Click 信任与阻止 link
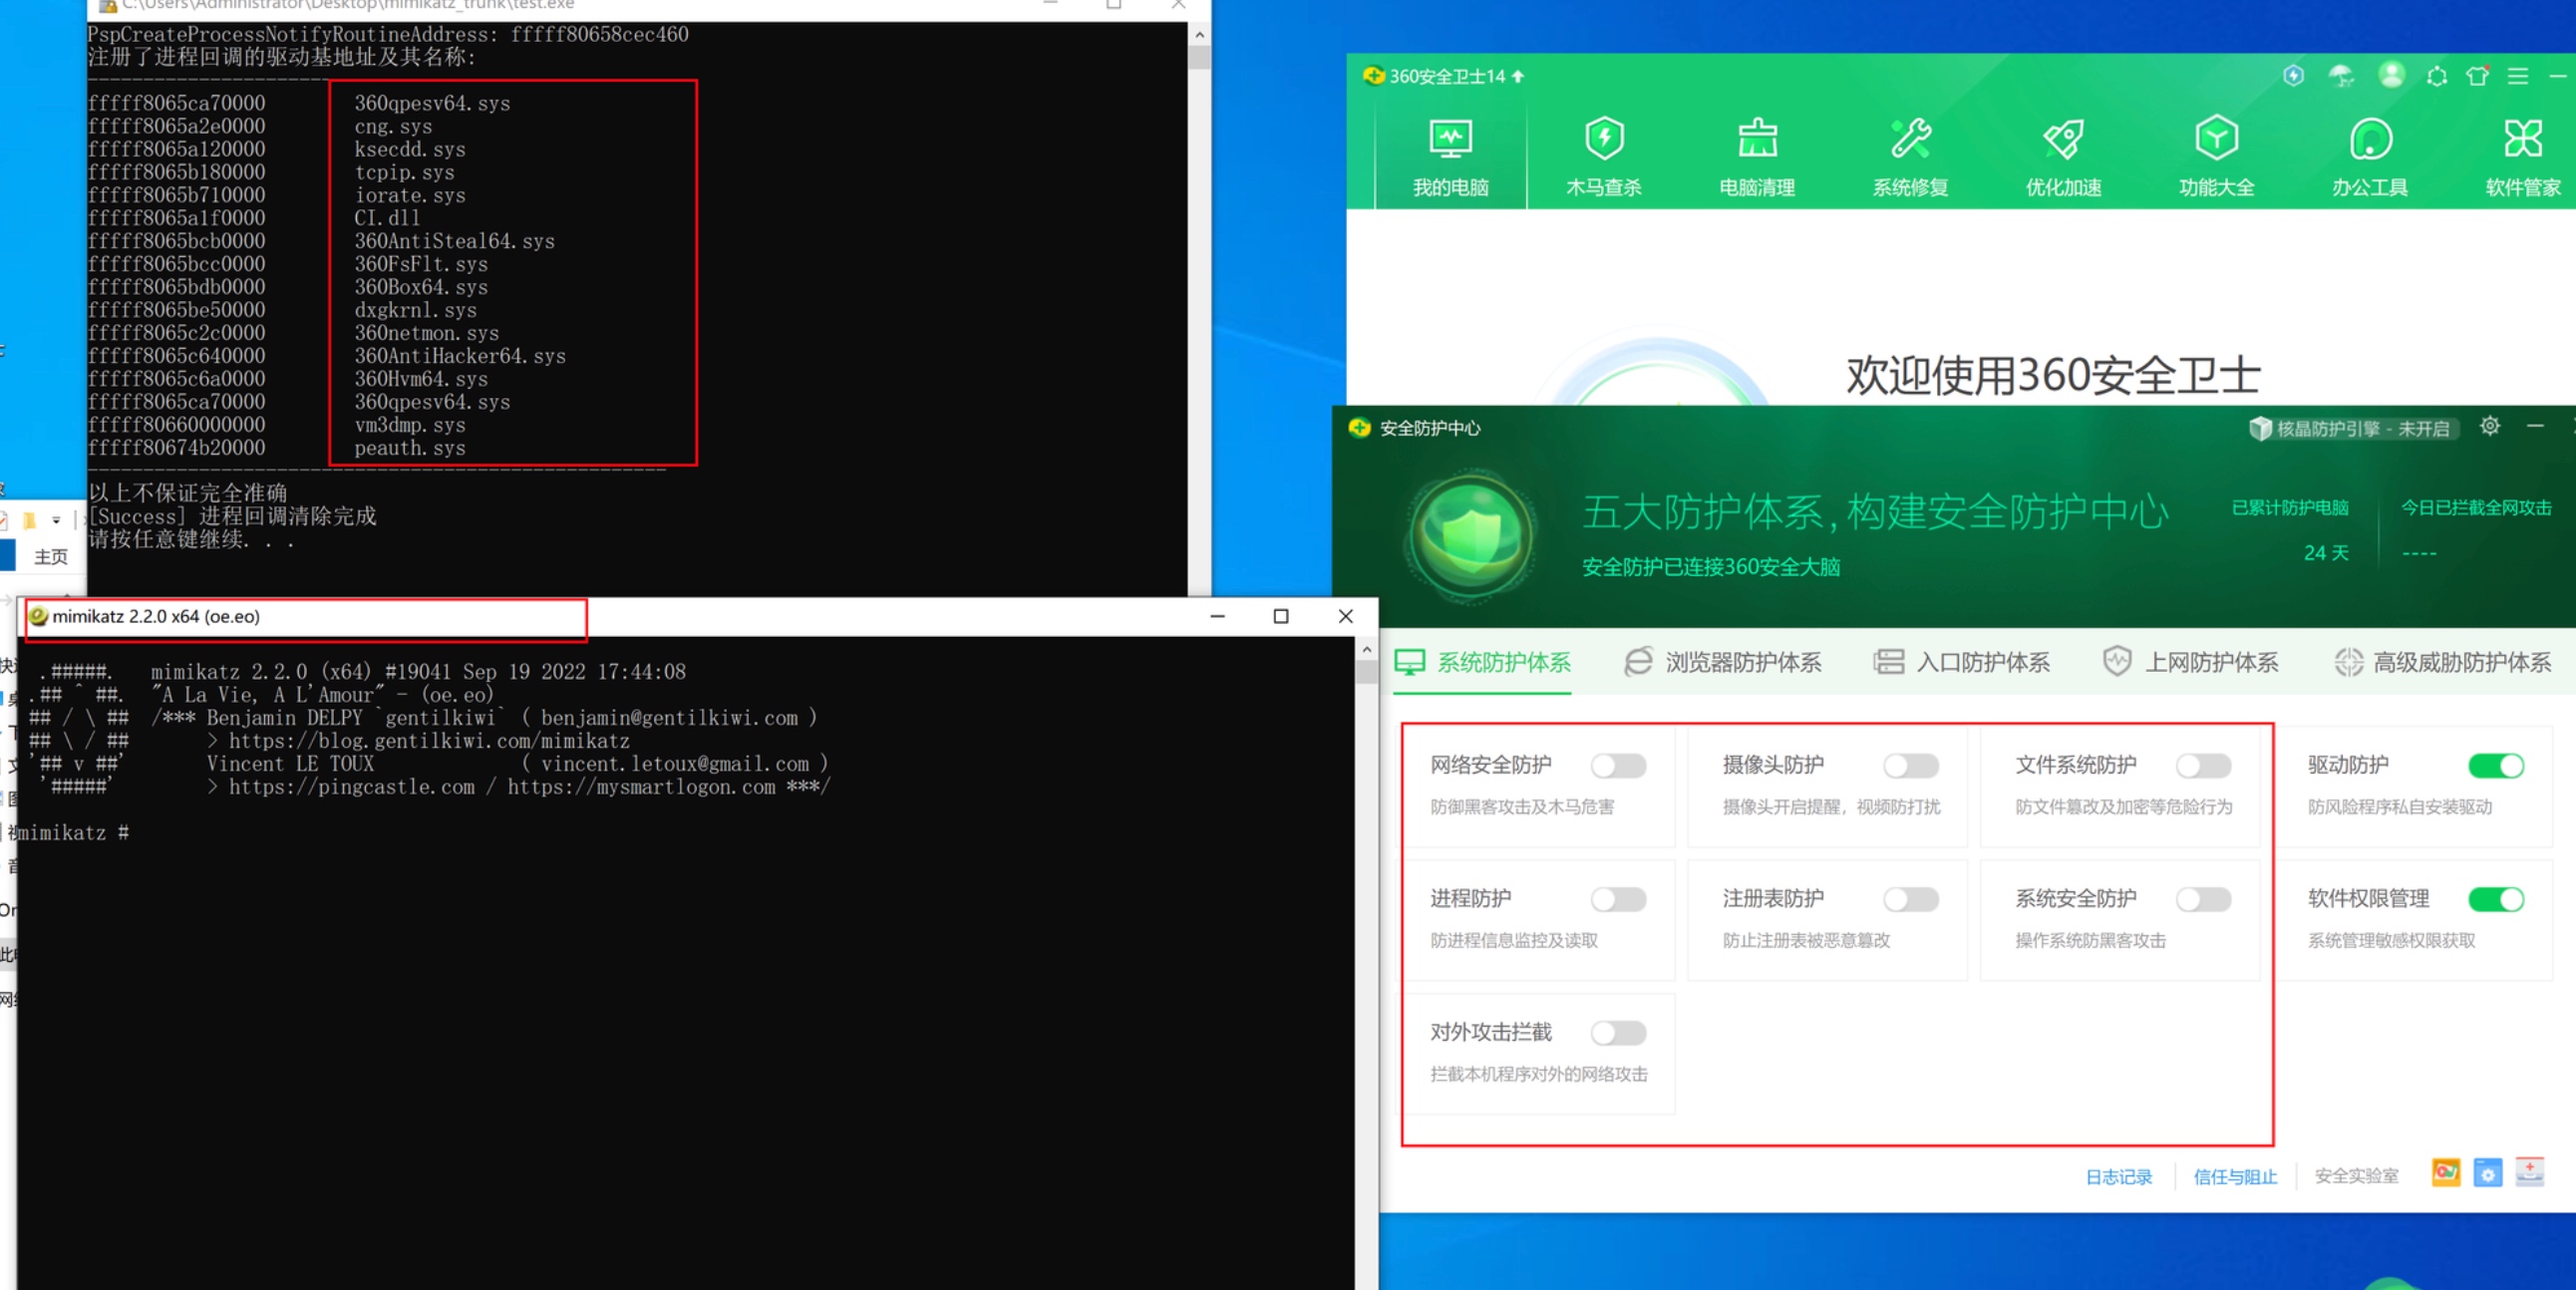The height and width of the screenshot is (1290, 2576). pyautogui.click(x=2234, y=1177)
